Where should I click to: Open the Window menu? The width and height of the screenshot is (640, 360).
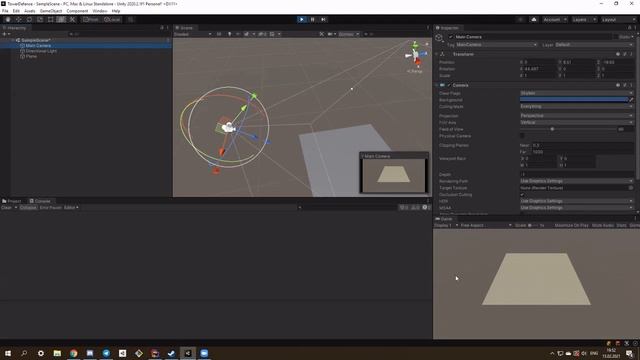click(100, 11)
